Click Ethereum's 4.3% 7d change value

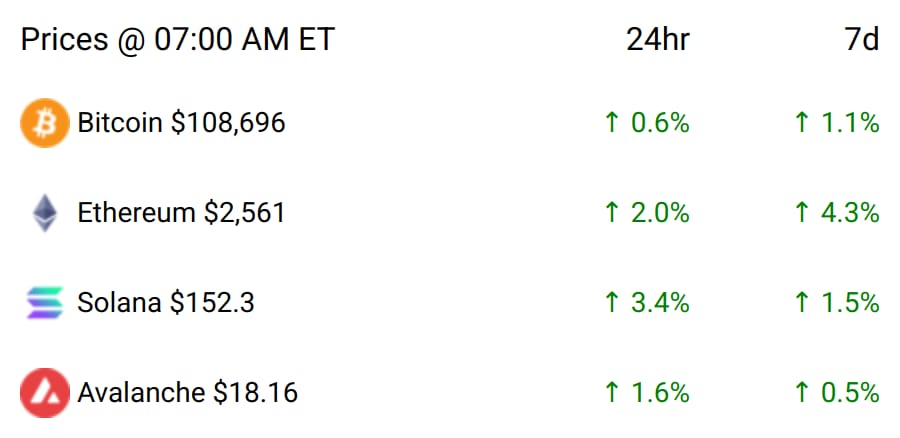tap(850, 213)
